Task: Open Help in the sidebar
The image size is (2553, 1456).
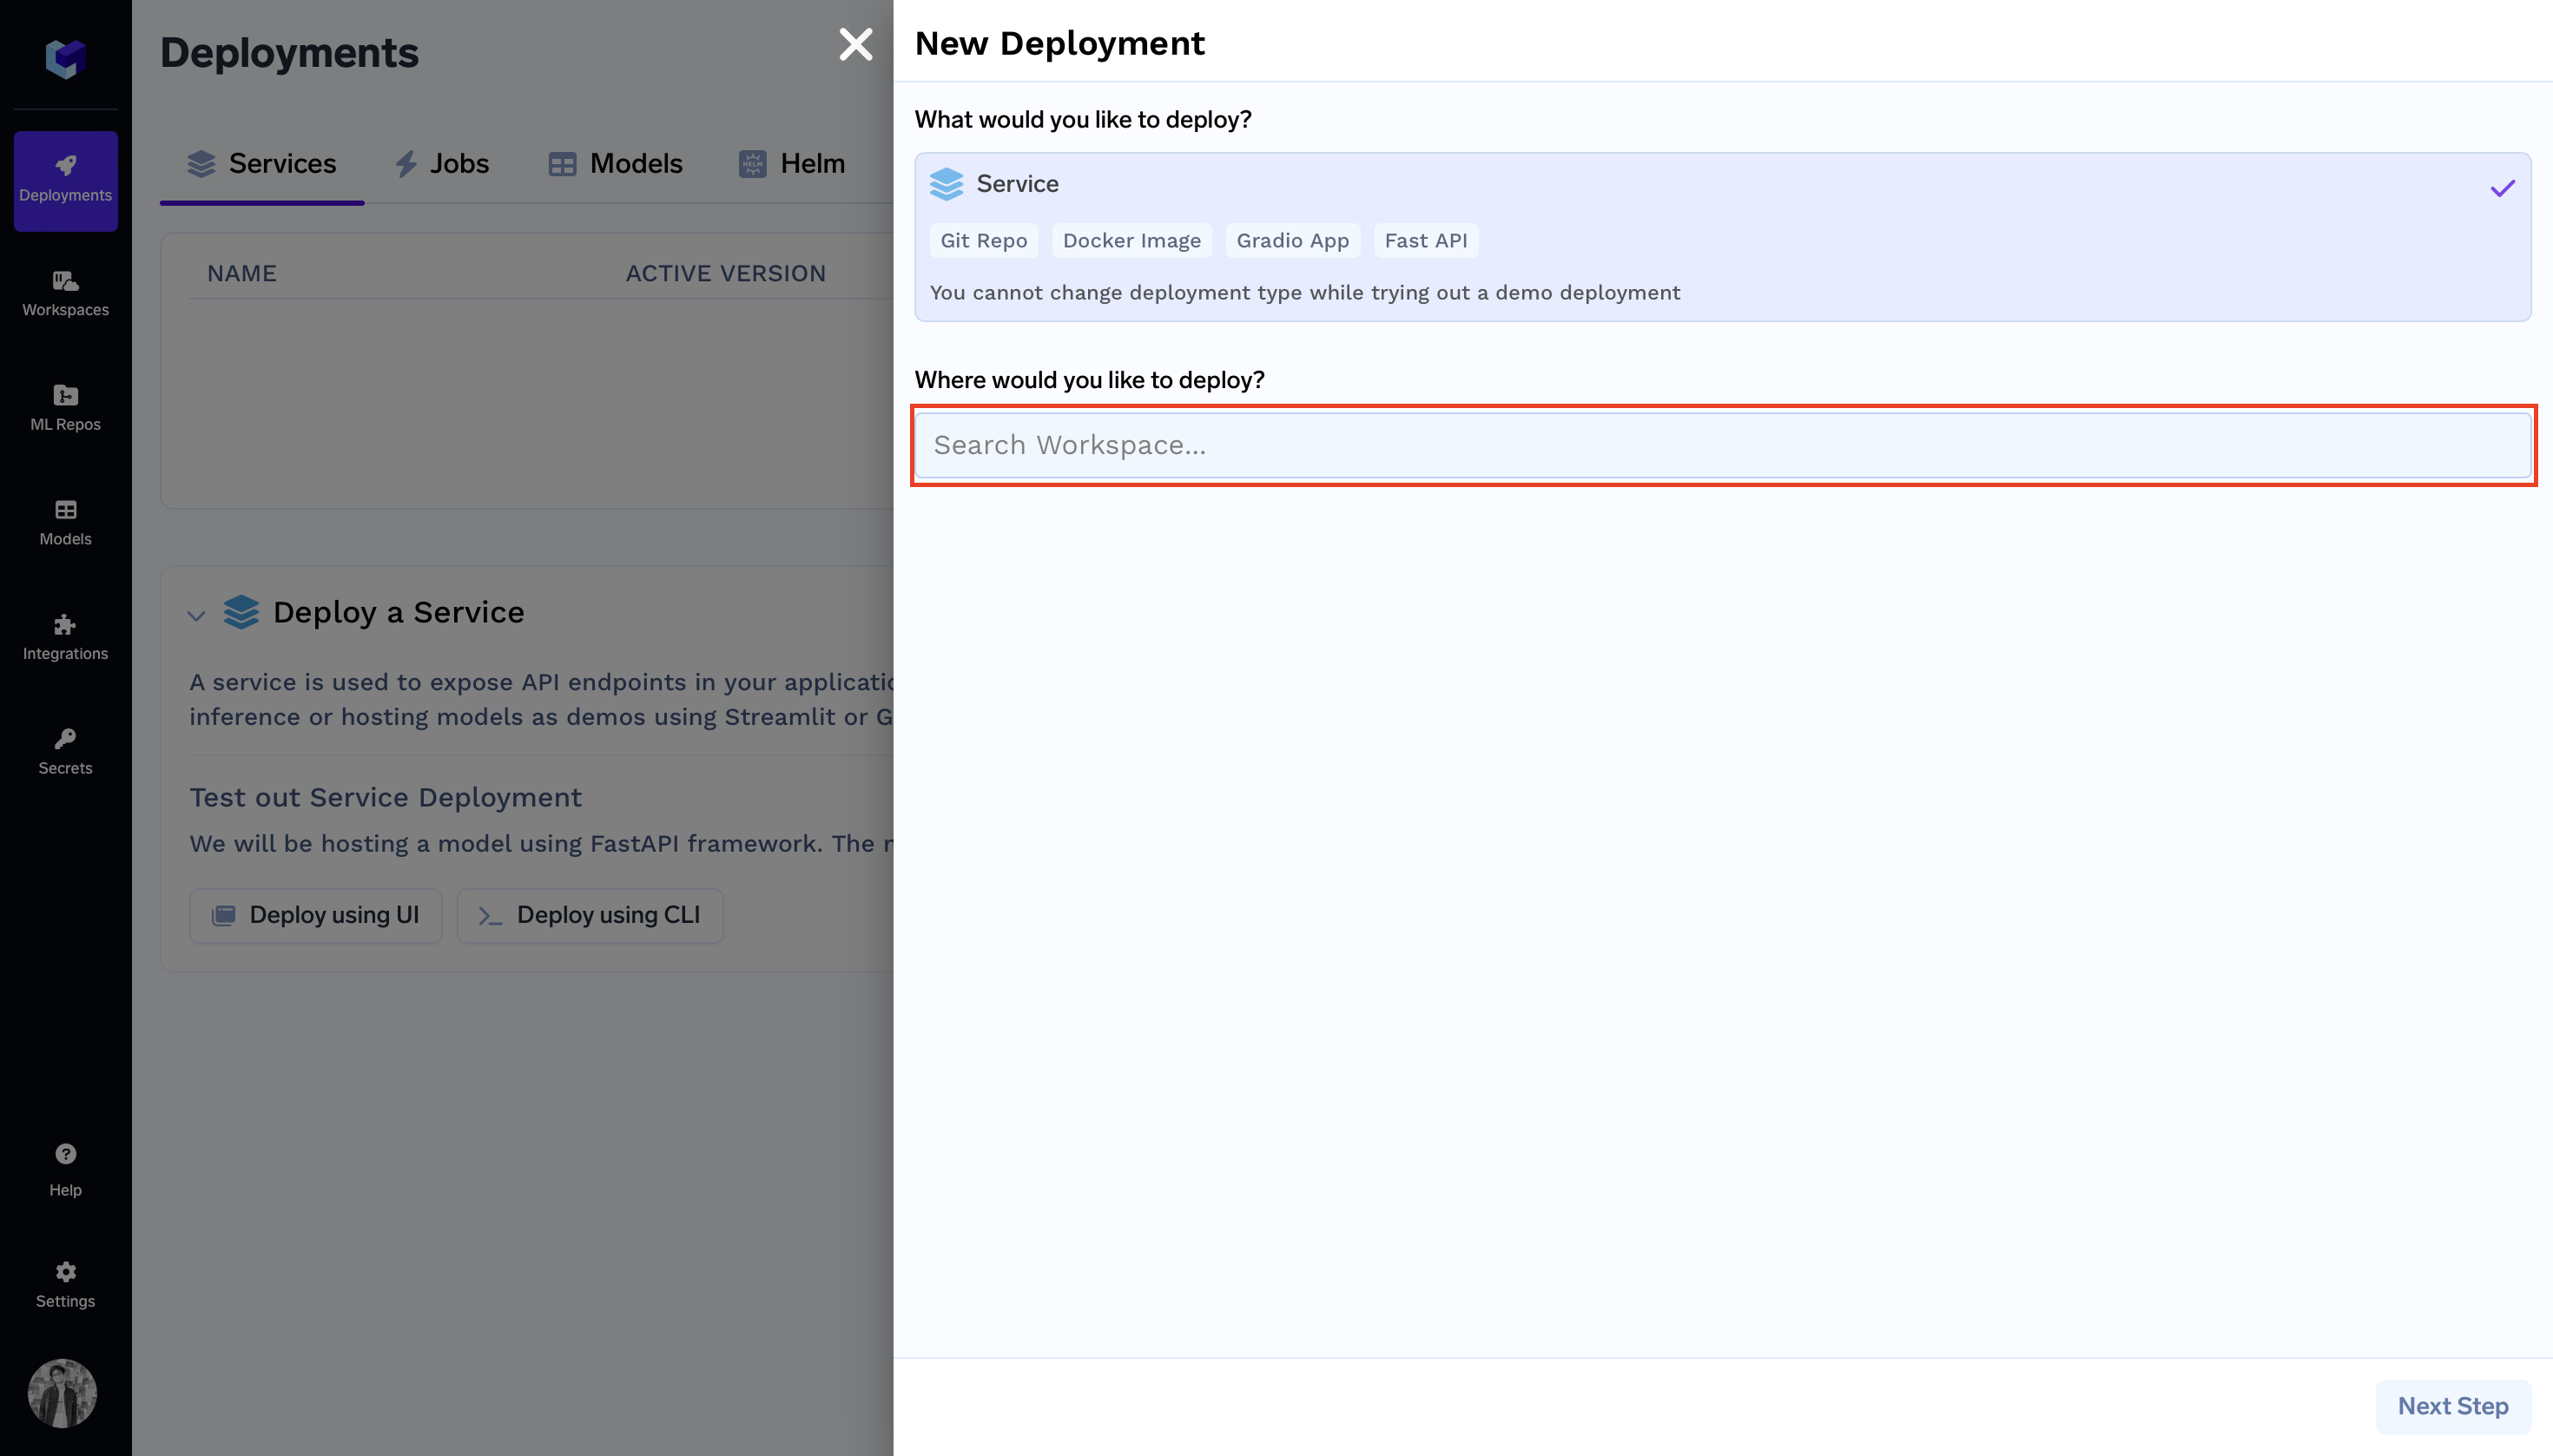Action: [x=65, y=1170]
